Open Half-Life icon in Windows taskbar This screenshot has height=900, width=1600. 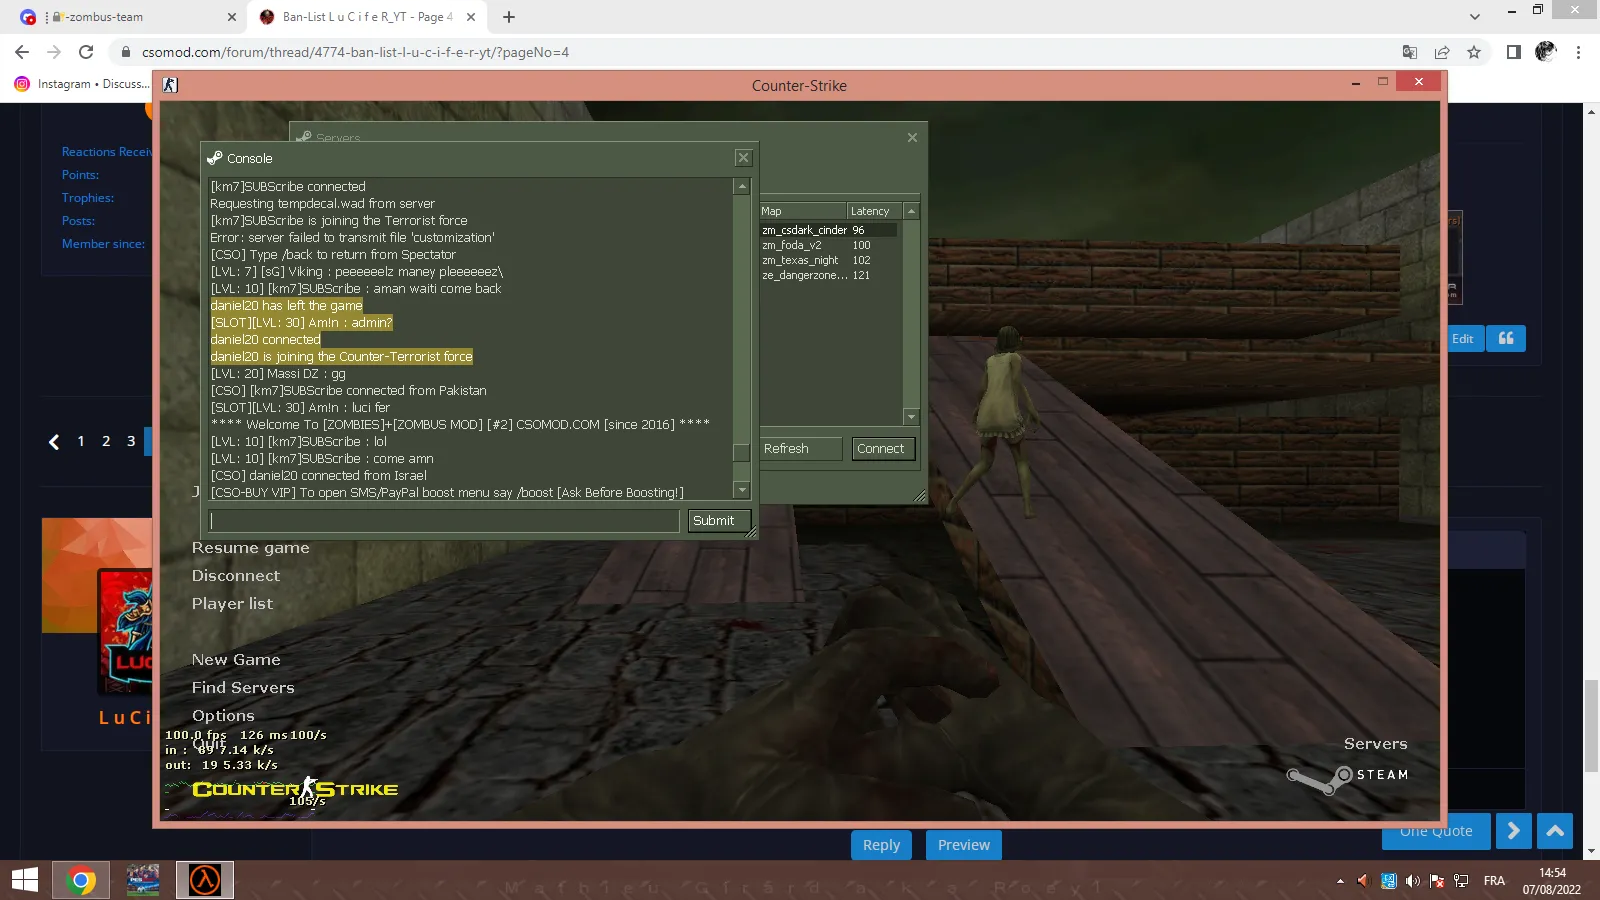click(x=205, y=880)
